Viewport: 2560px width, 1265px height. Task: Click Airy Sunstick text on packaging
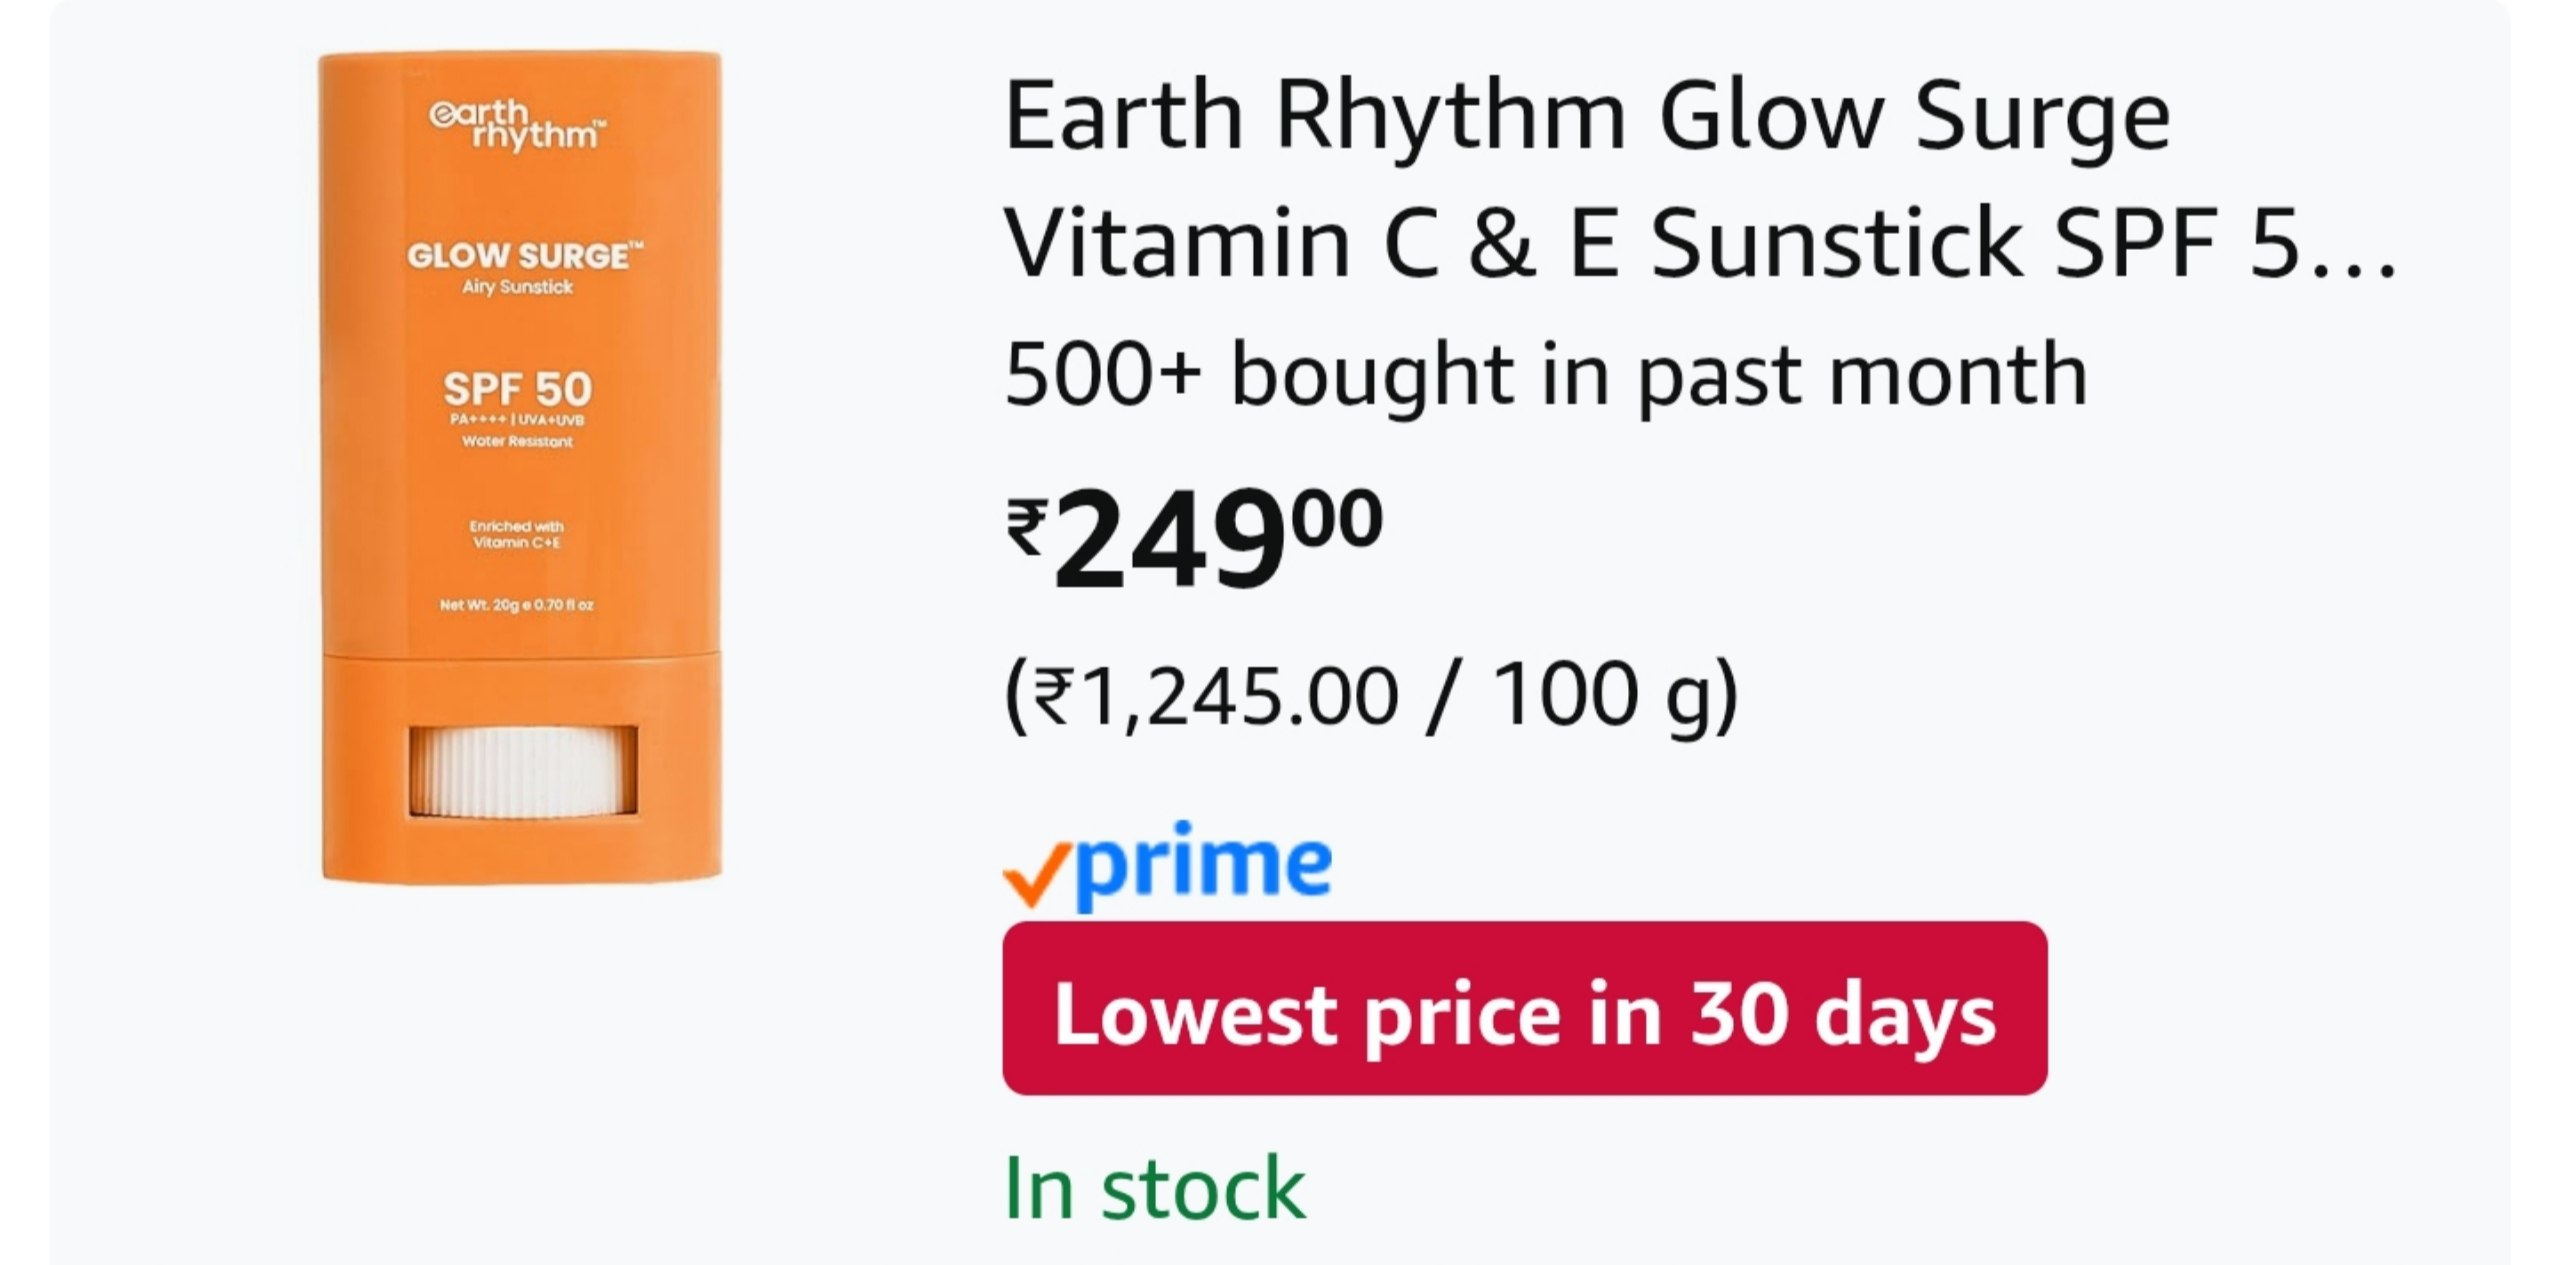tap(517, 288)
